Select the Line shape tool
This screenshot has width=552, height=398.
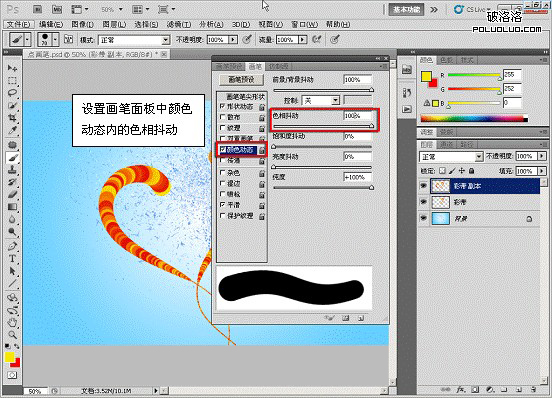click(12, 283)
